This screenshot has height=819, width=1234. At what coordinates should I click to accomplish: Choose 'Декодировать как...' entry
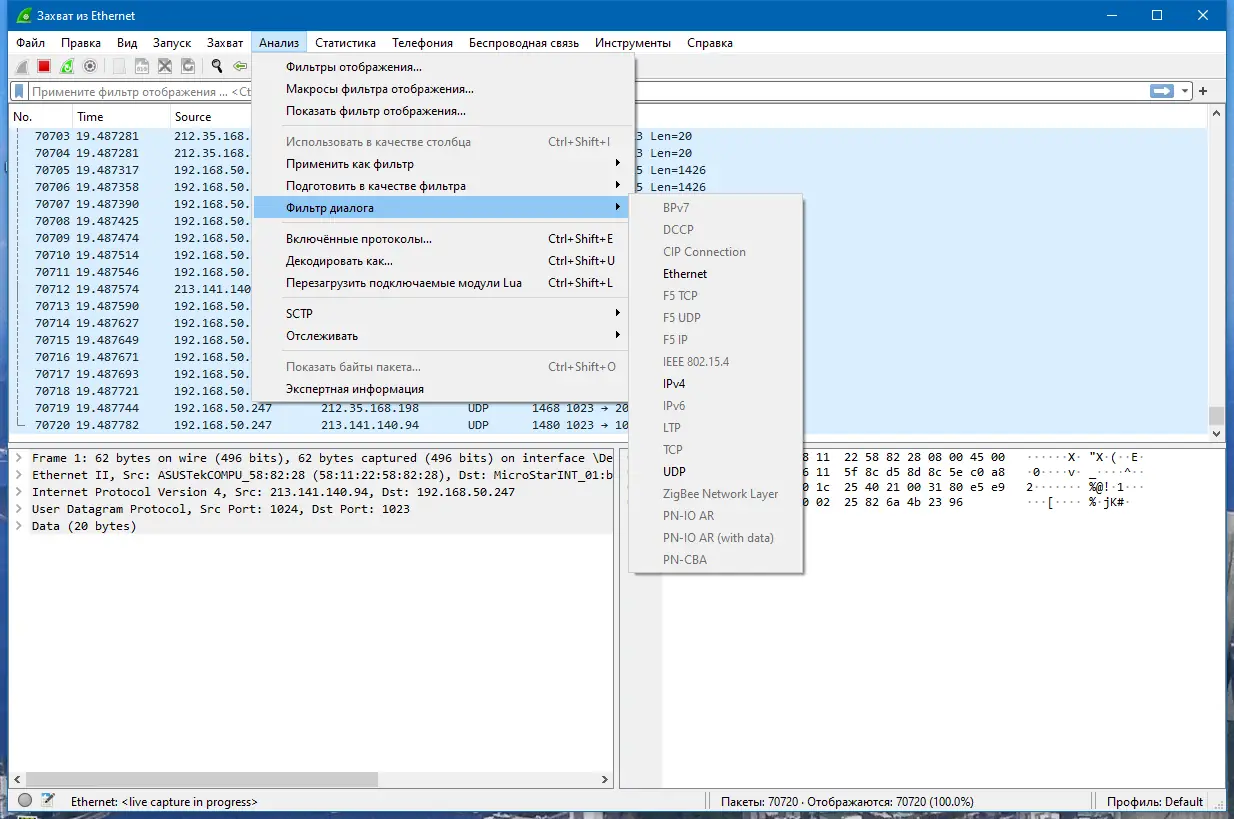(x=443, y=261)
